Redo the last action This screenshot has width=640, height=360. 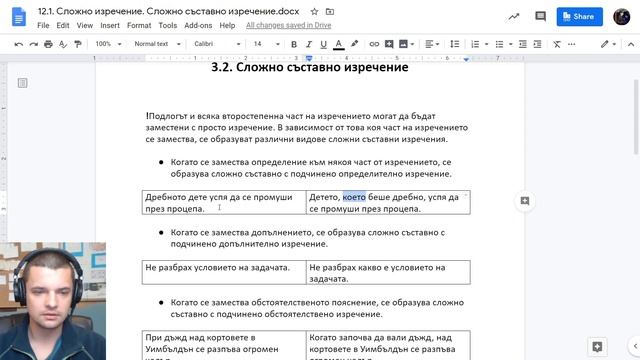coord(33,44)
